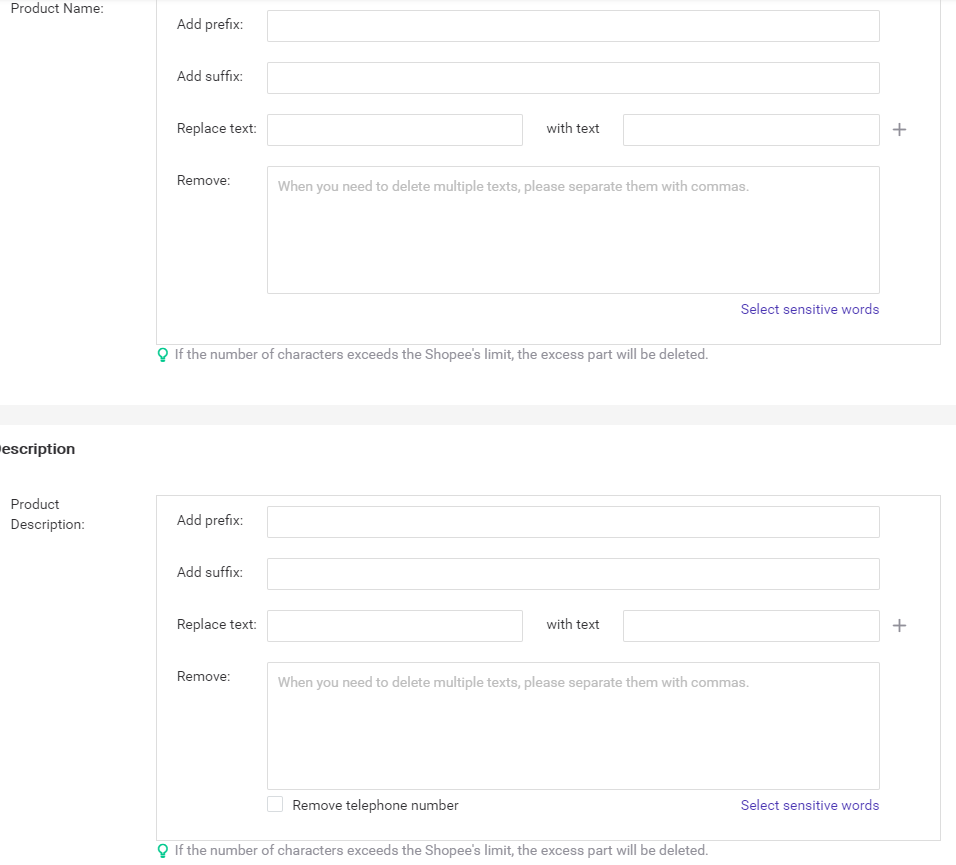The width and height of the screenshot is (956, 865).
Task: Click the Product Name Replace text field
Action: click(x=394, y=130)
